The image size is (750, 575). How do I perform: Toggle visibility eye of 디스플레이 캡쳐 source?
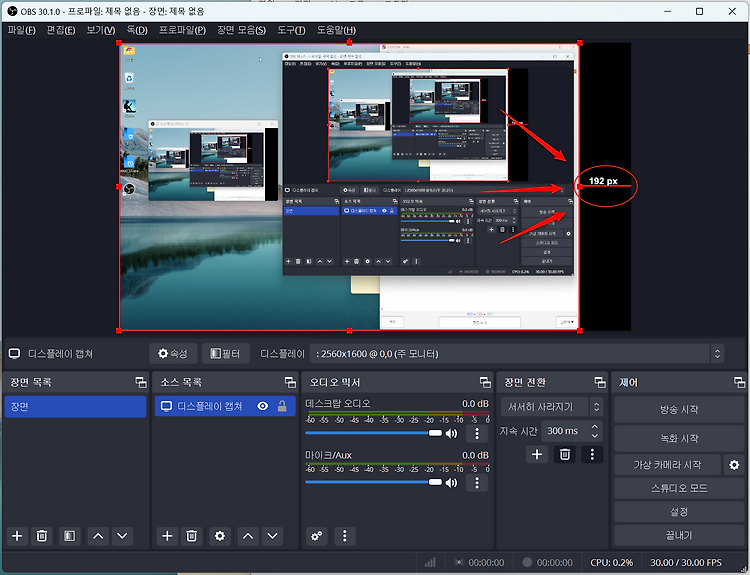(263, 406)
